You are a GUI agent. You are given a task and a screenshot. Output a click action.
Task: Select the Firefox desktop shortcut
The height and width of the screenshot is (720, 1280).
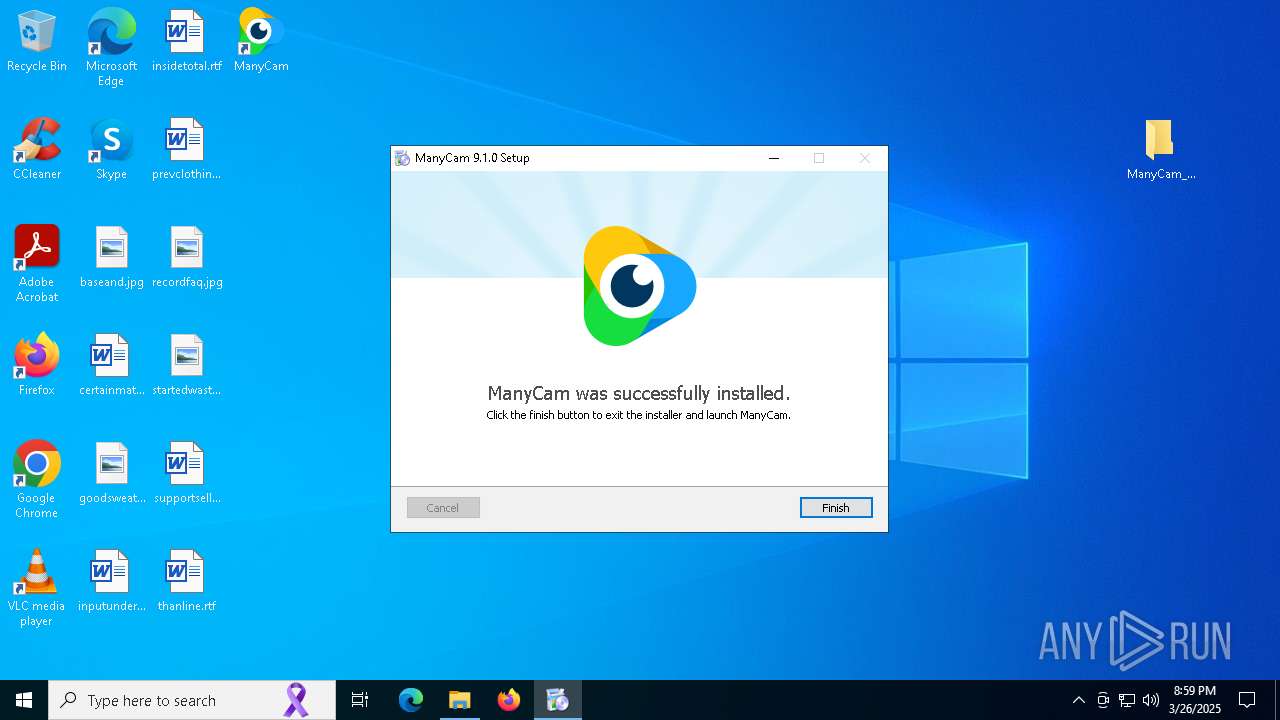[x=37, y=365]
